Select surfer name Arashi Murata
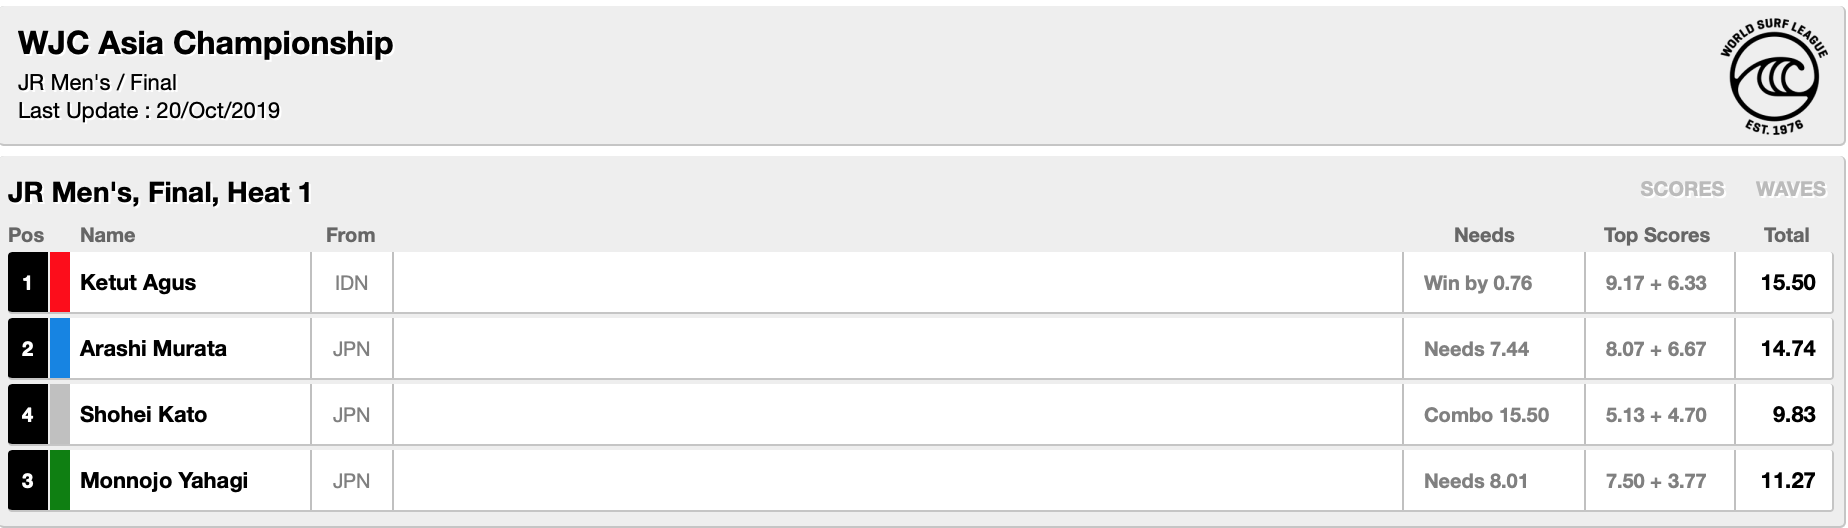The height and width of the screenshot is (528, 1848). [153, 349]
